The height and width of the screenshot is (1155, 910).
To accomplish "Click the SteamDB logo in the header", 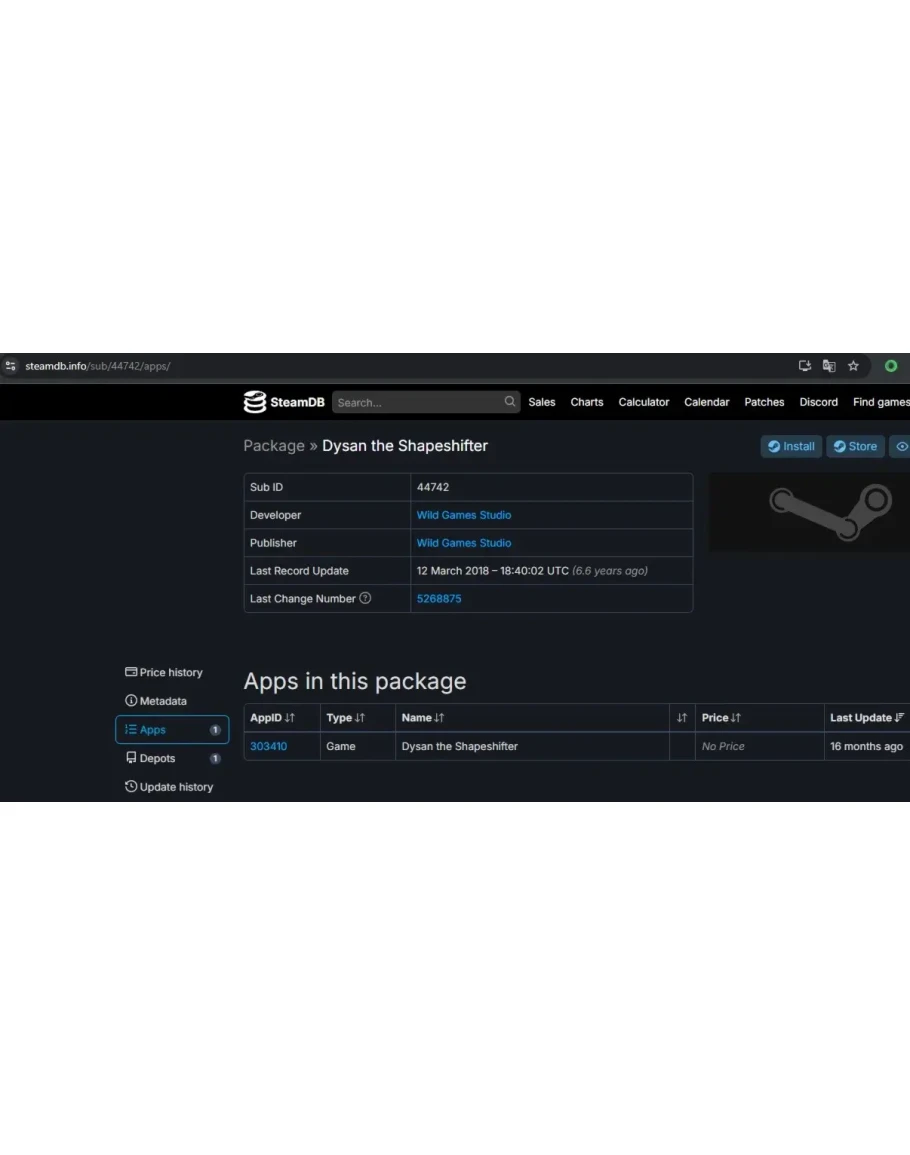I will point(283,402).
